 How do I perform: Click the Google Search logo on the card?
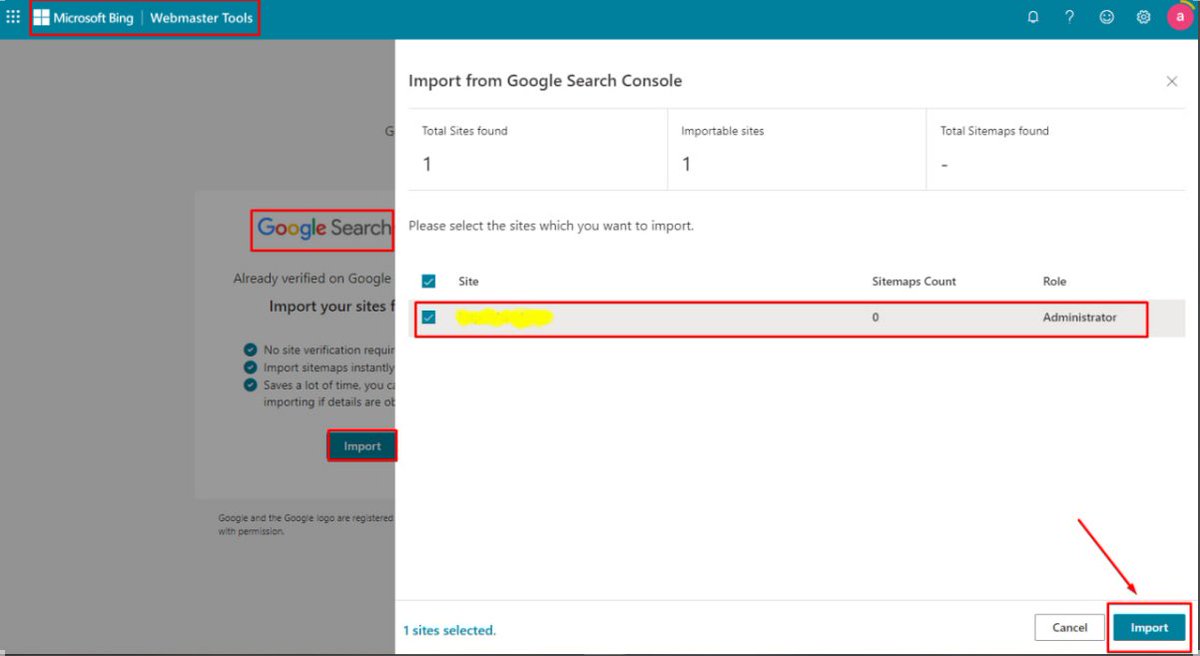[324, 228]
